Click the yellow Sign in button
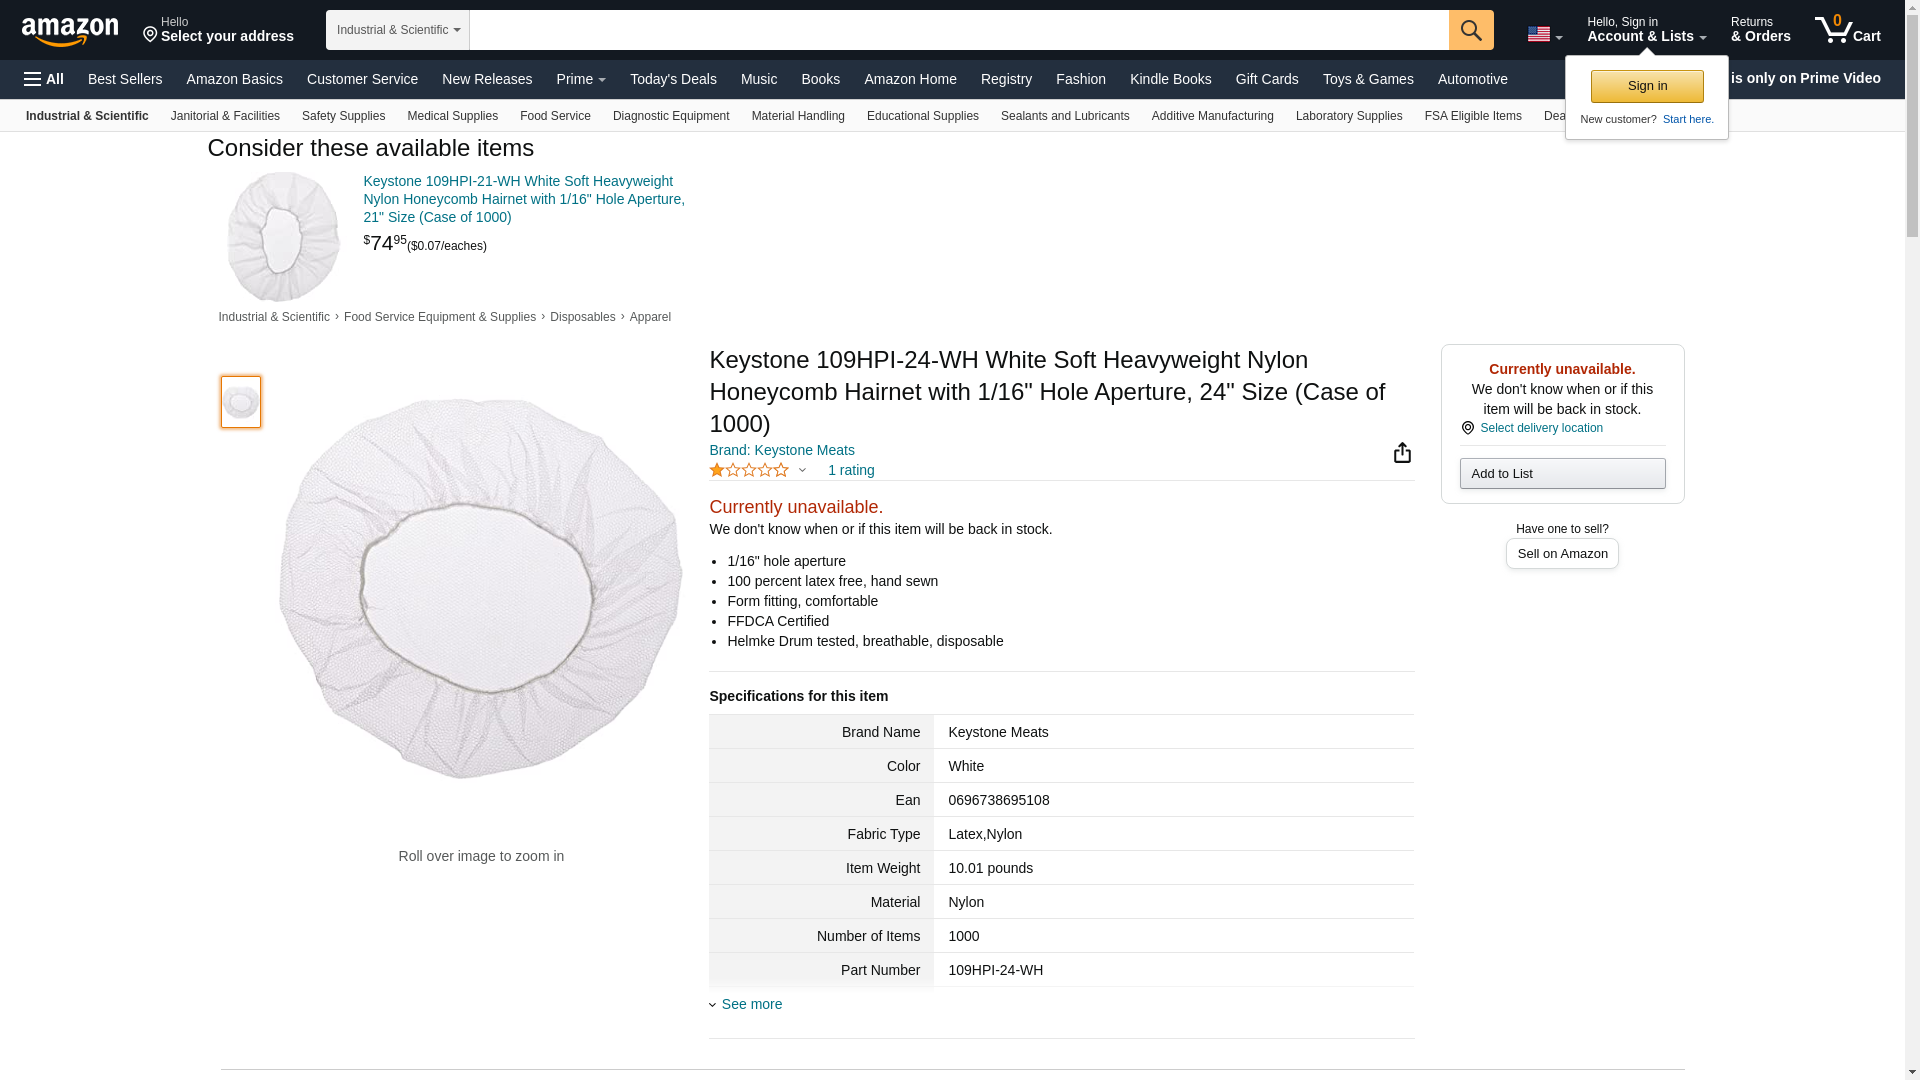Viewport: 1920px width, 1080px height. (1647, 86)
